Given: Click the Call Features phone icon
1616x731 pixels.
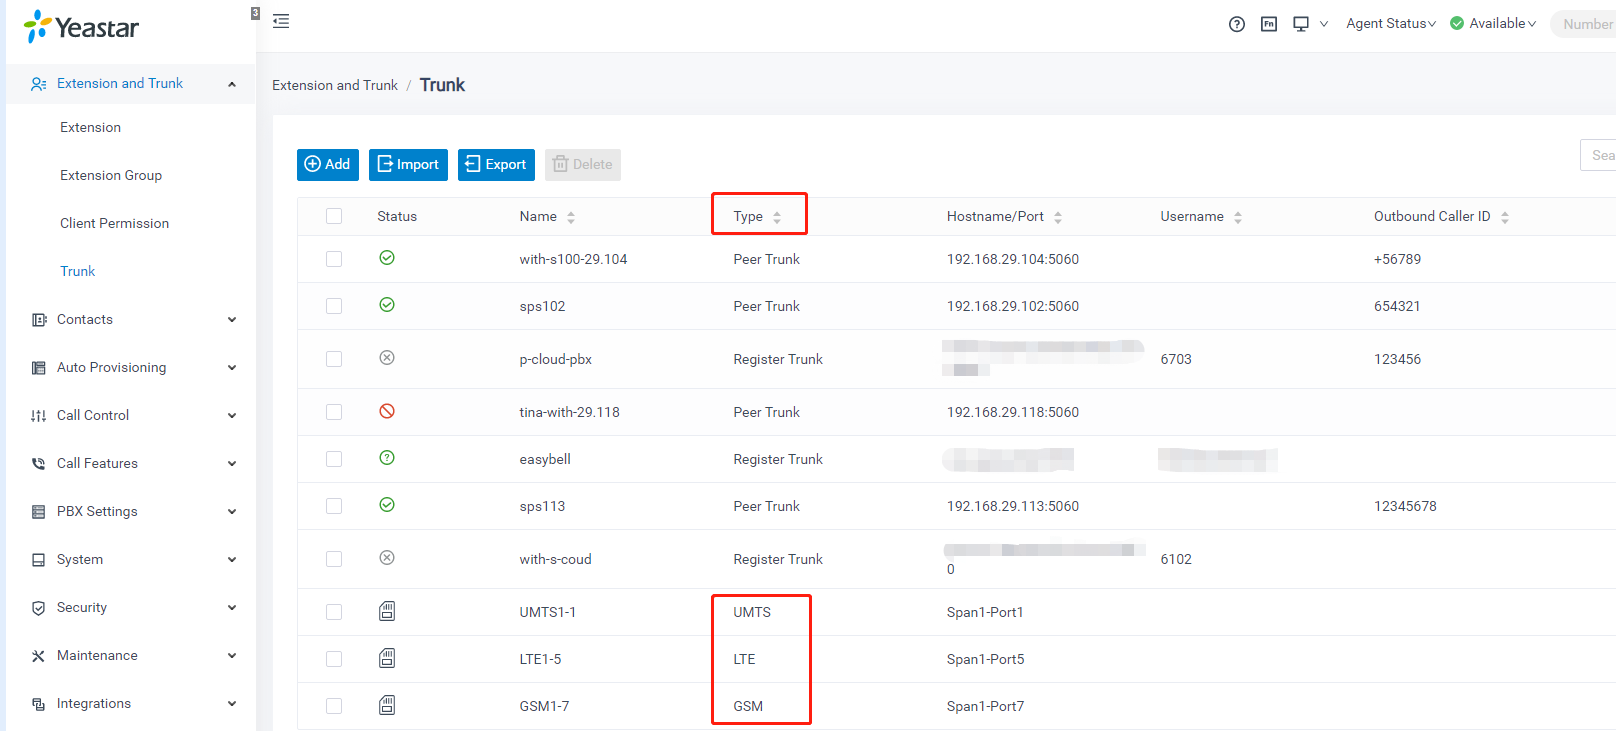Looking at the screenshot, I should point(39,464).
